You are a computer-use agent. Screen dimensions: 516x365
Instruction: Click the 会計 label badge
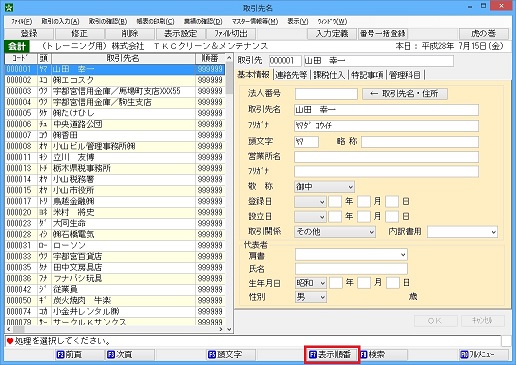coord(17,46)
